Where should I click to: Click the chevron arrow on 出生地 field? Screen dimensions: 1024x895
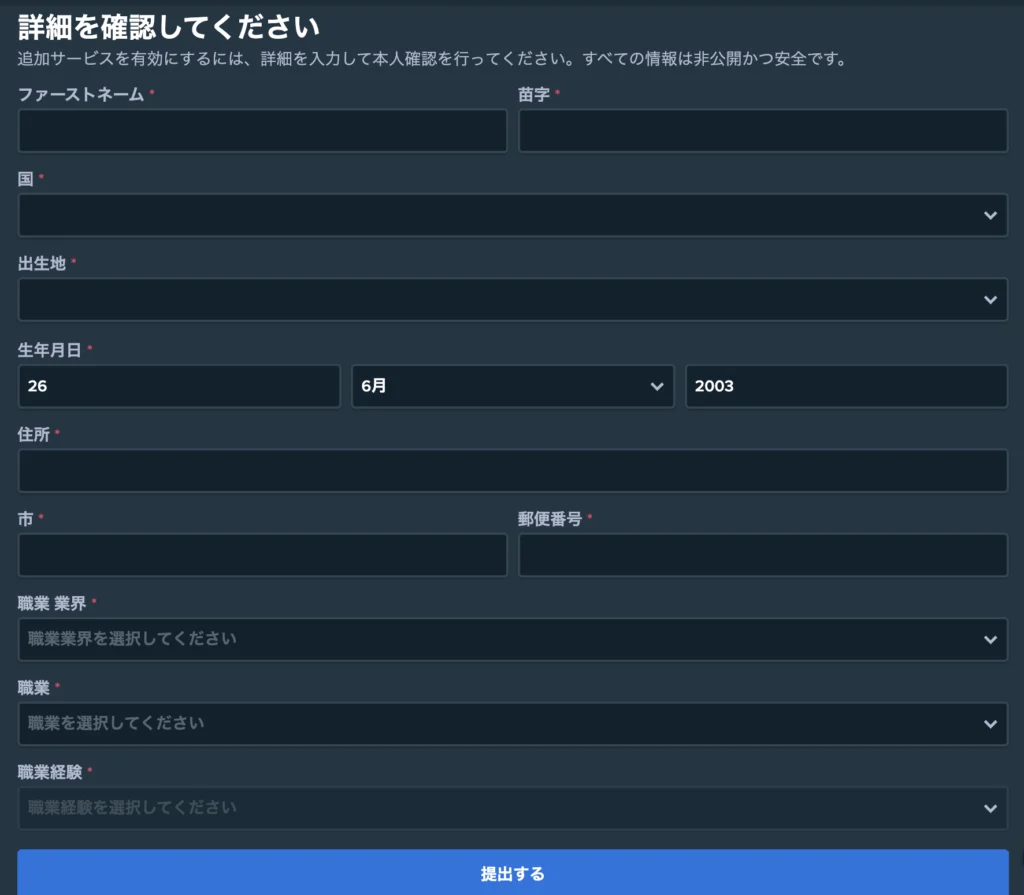click(x=989, y=300)
